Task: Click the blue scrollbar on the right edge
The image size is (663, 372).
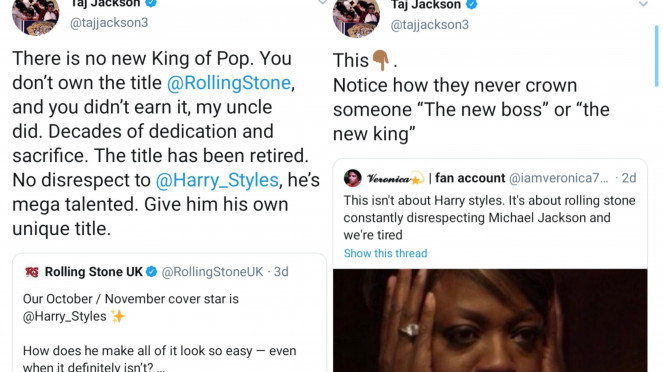Action: click(657, 56)
